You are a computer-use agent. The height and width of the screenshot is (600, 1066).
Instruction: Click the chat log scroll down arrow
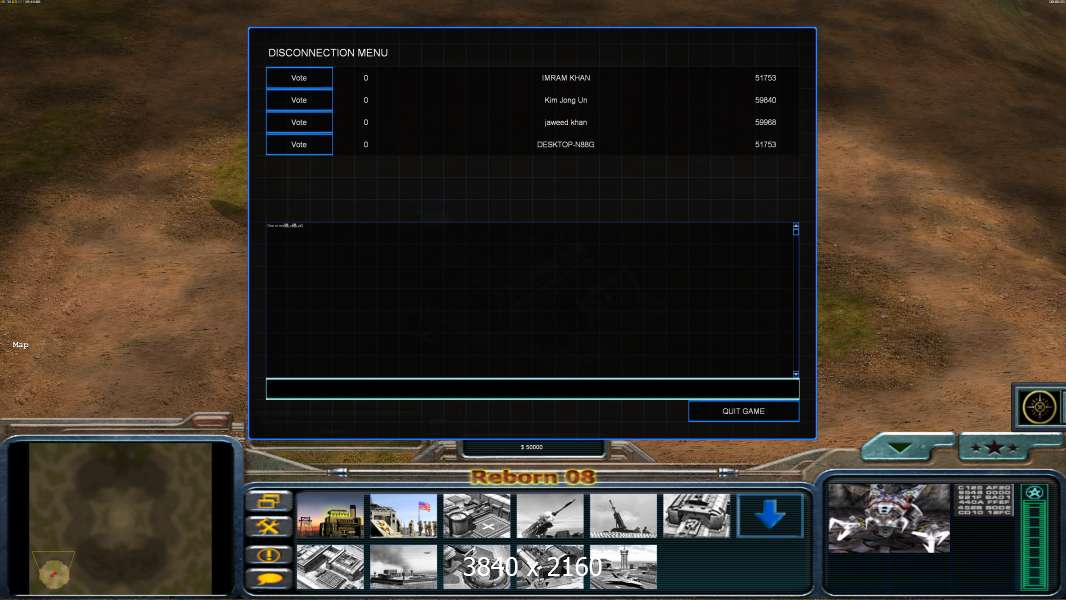796,373
